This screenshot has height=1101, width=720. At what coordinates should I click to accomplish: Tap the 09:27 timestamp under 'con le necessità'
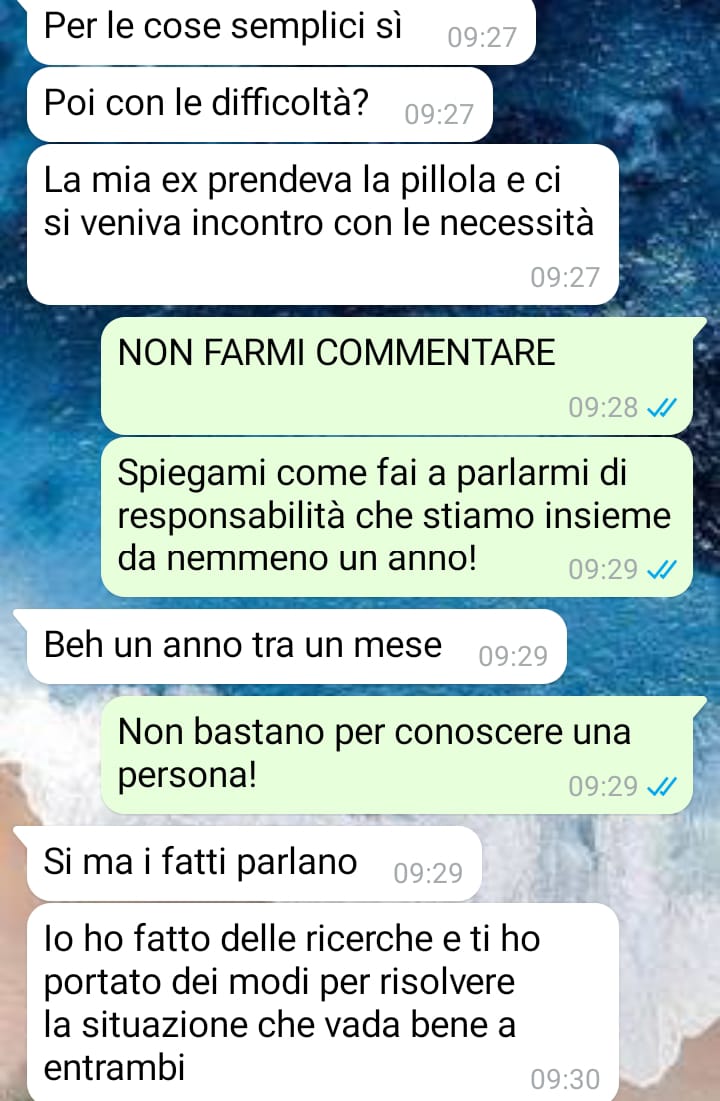pyautogui.click(x=565, y=277)
